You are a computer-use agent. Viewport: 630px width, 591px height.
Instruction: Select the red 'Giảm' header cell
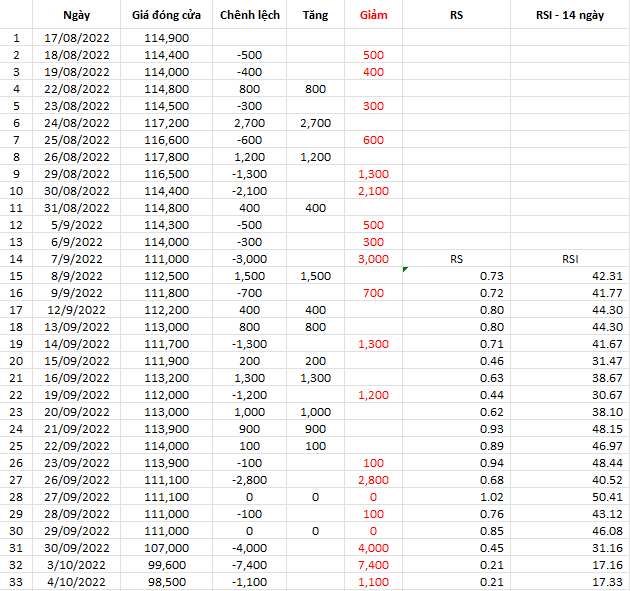[x=373, y=15]
